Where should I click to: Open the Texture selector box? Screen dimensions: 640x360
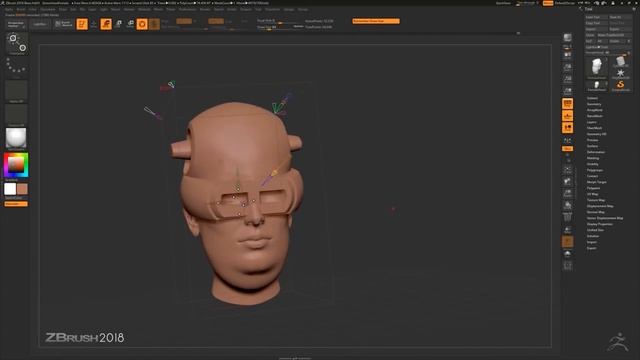16,115
